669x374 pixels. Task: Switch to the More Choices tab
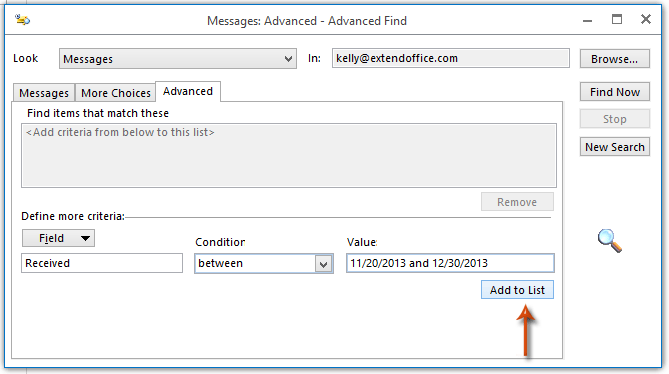coord(116,93)
